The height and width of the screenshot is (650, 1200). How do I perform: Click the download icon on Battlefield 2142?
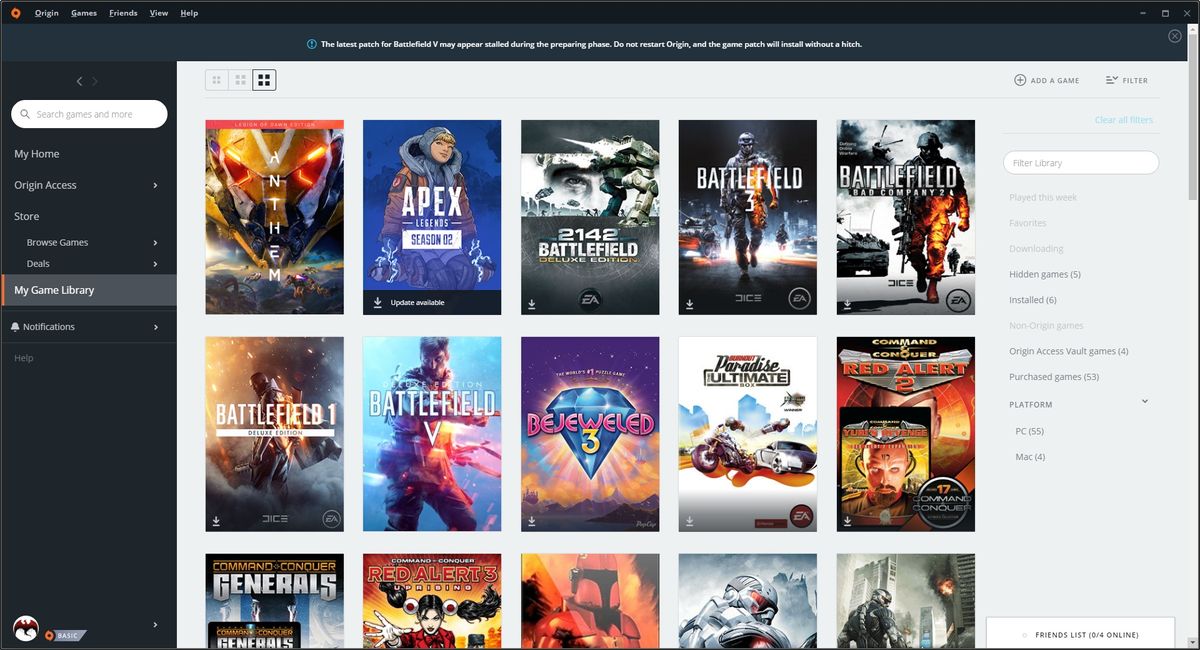coord(531,302)
